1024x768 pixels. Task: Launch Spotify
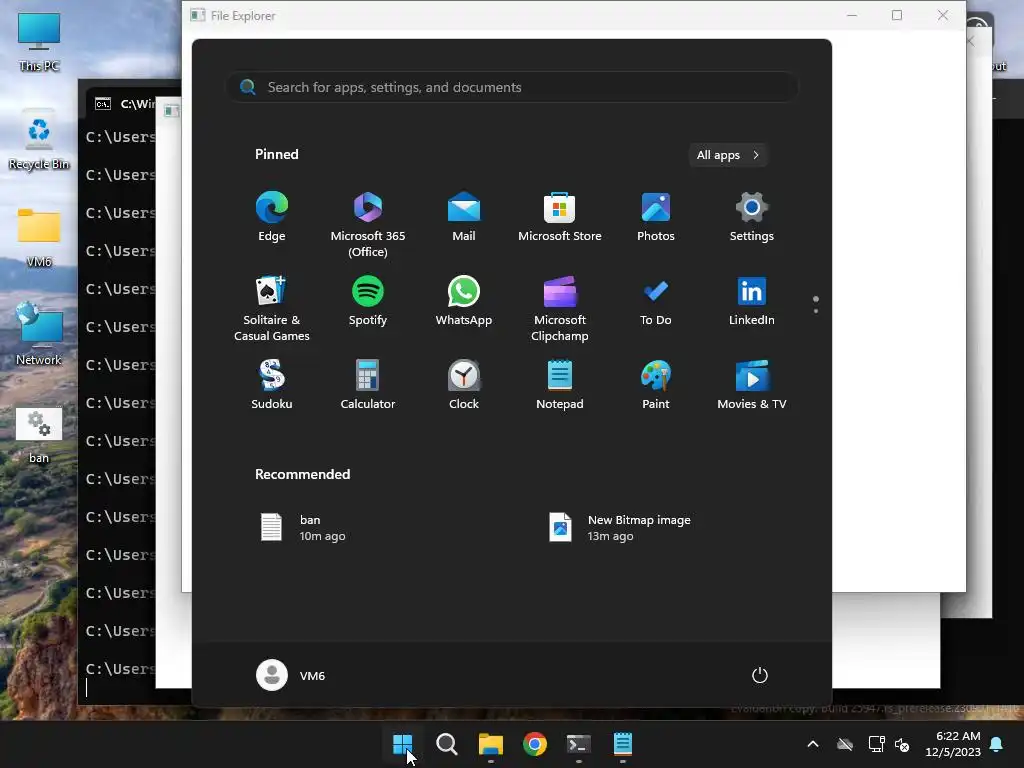(x=368, y=301)
